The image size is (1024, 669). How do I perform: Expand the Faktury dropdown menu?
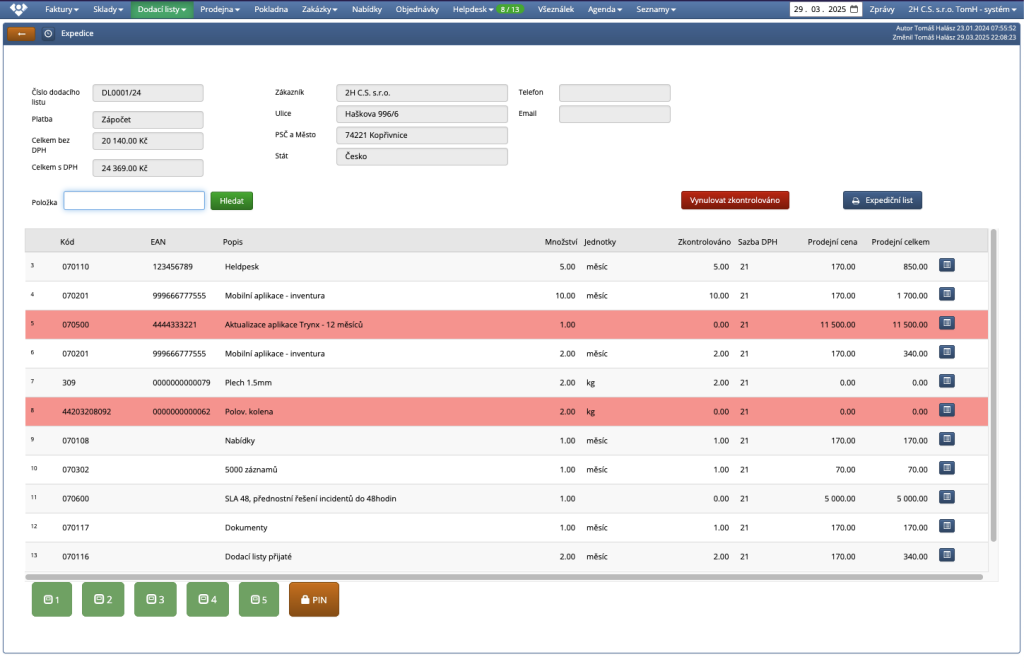coord(61,9)
